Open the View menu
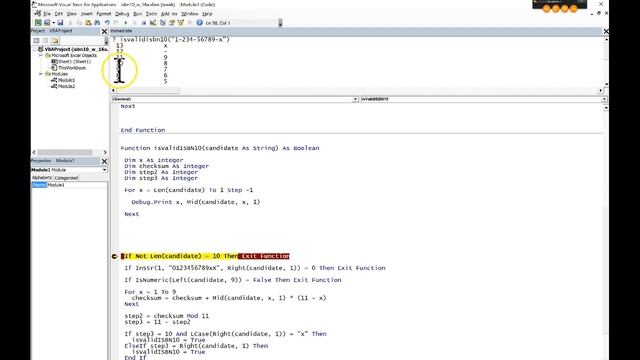The image size is (640, 360). point(71,14)
